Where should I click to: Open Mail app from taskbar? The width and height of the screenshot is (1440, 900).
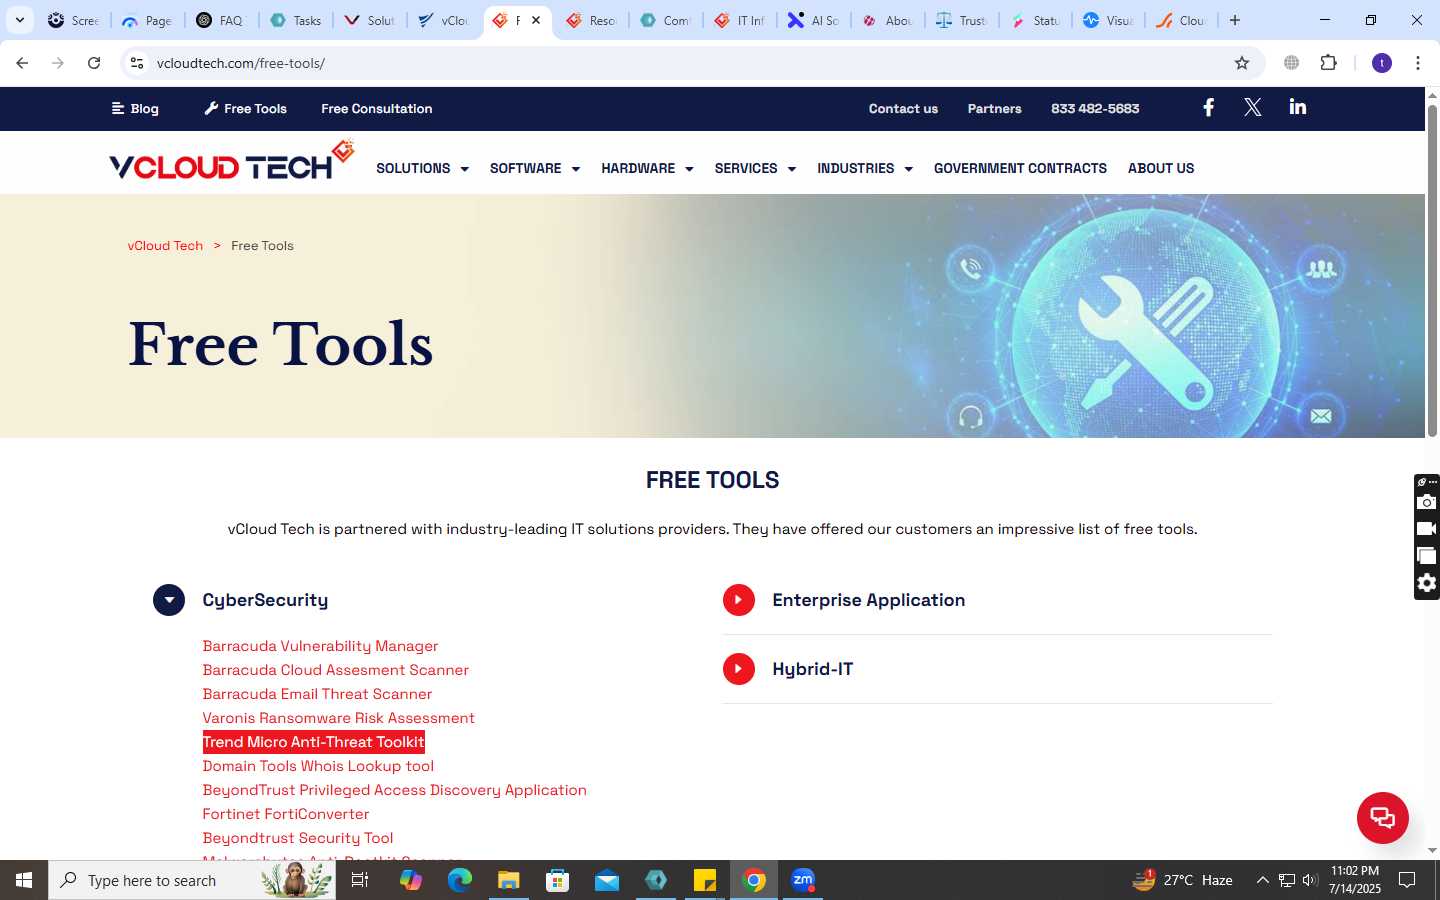607,880
